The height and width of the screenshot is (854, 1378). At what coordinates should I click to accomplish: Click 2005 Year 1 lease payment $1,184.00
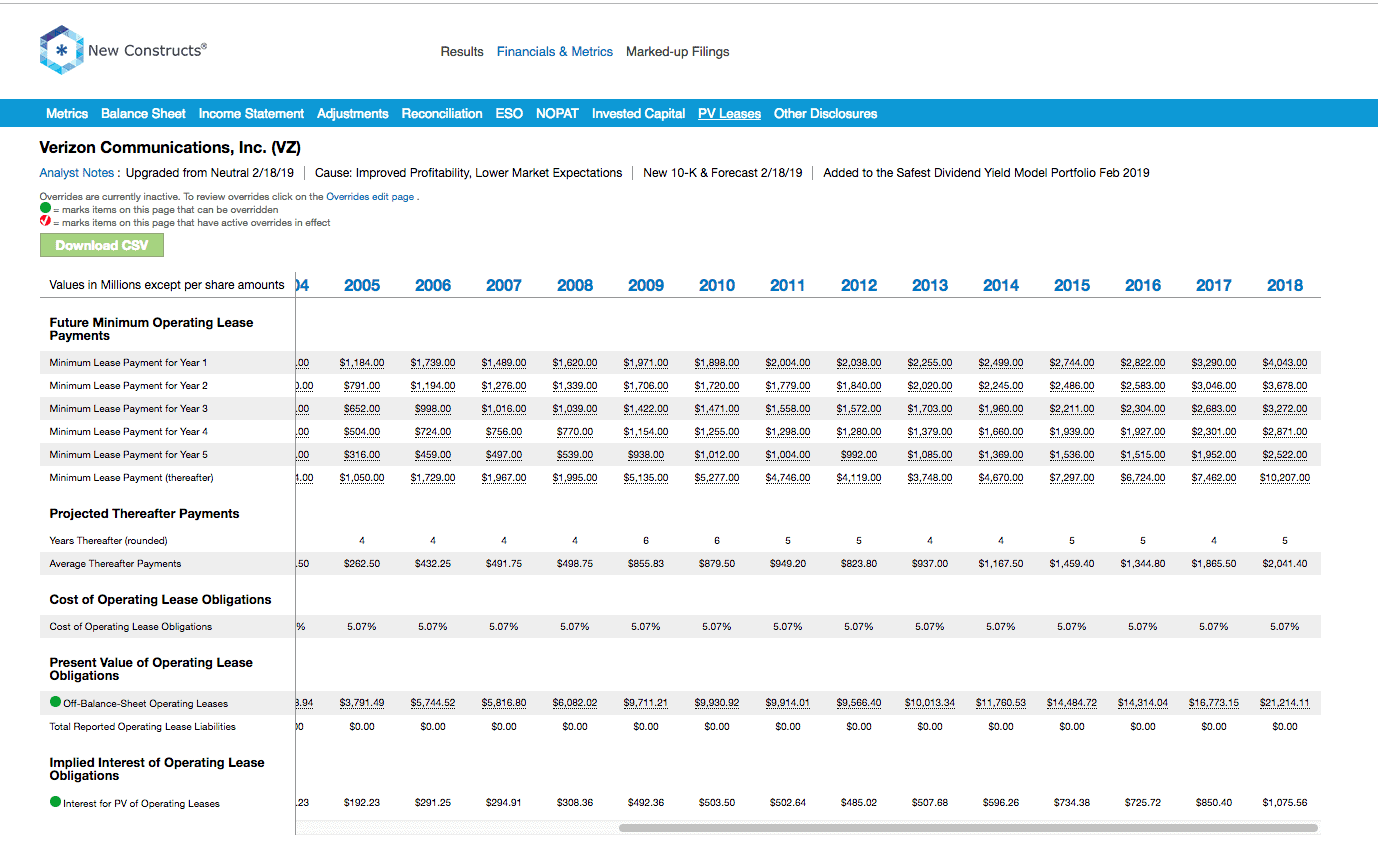(362, 363)
